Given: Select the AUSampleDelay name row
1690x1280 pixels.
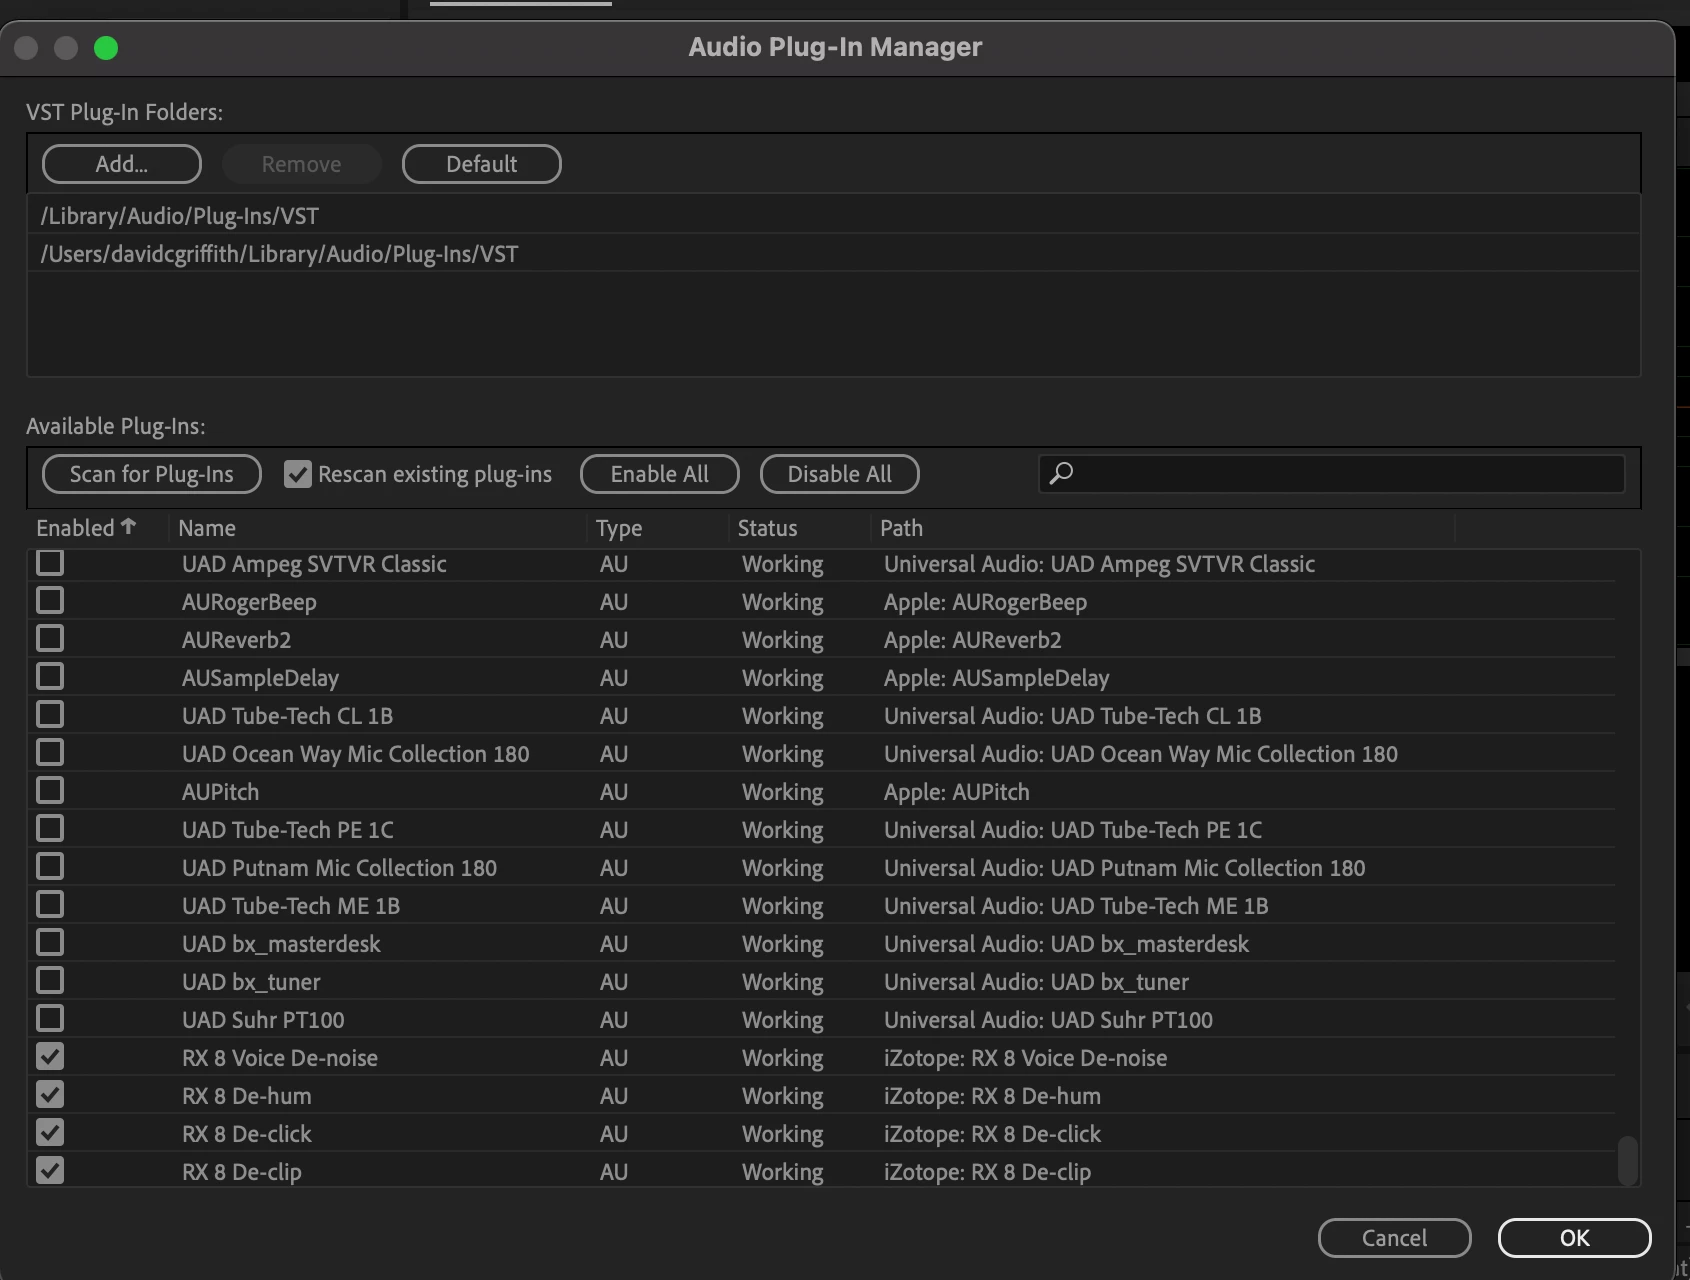Looking at the screenshot, I should [260, 678].
